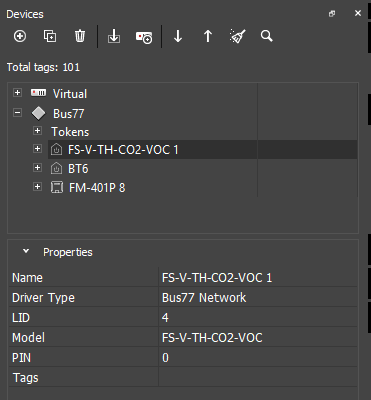The image size is (371, 400).
Task: Move device up with arrow icon
Action: 208,36
